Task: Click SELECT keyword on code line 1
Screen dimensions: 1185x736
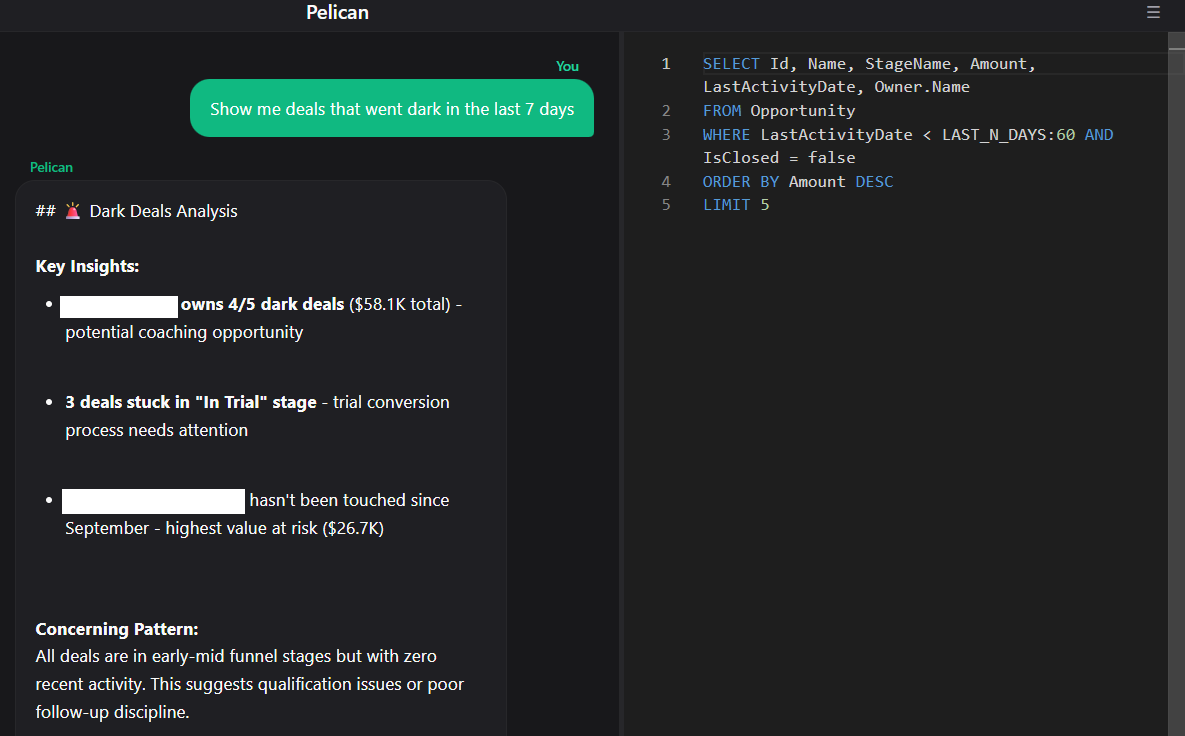Action: tap(731, 64)
